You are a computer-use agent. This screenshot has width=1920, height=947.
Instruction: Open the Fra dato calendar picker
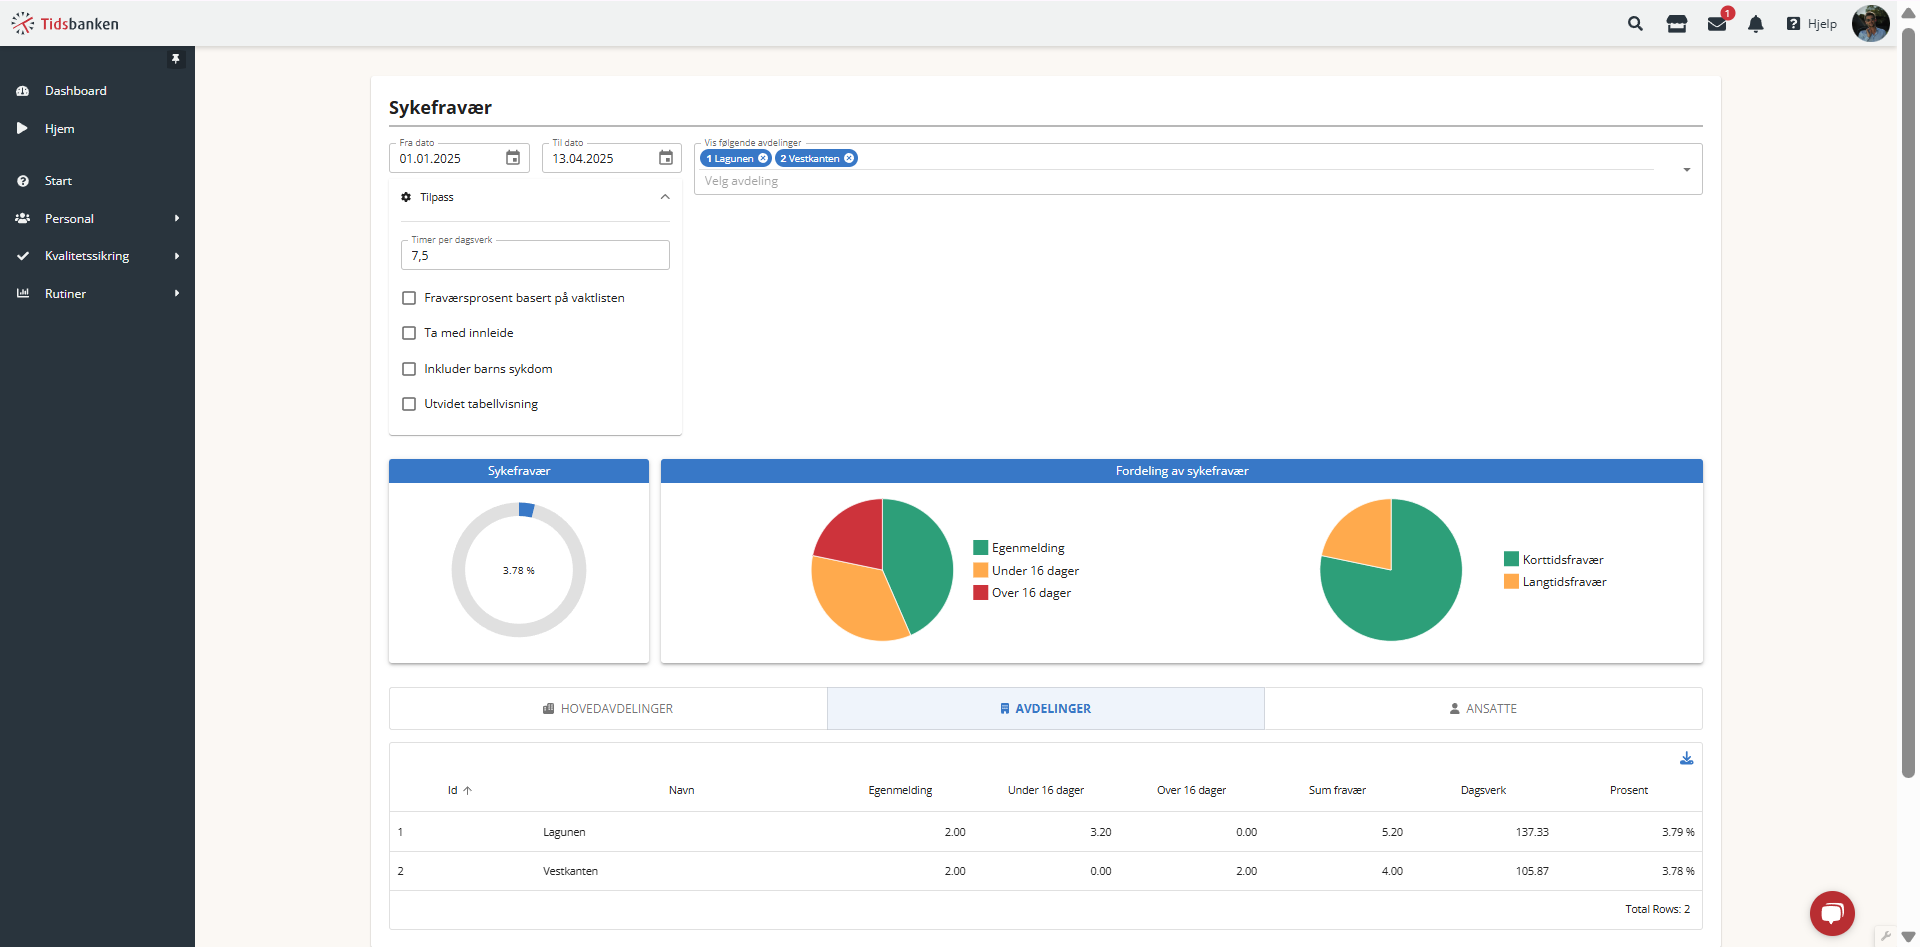513,158
